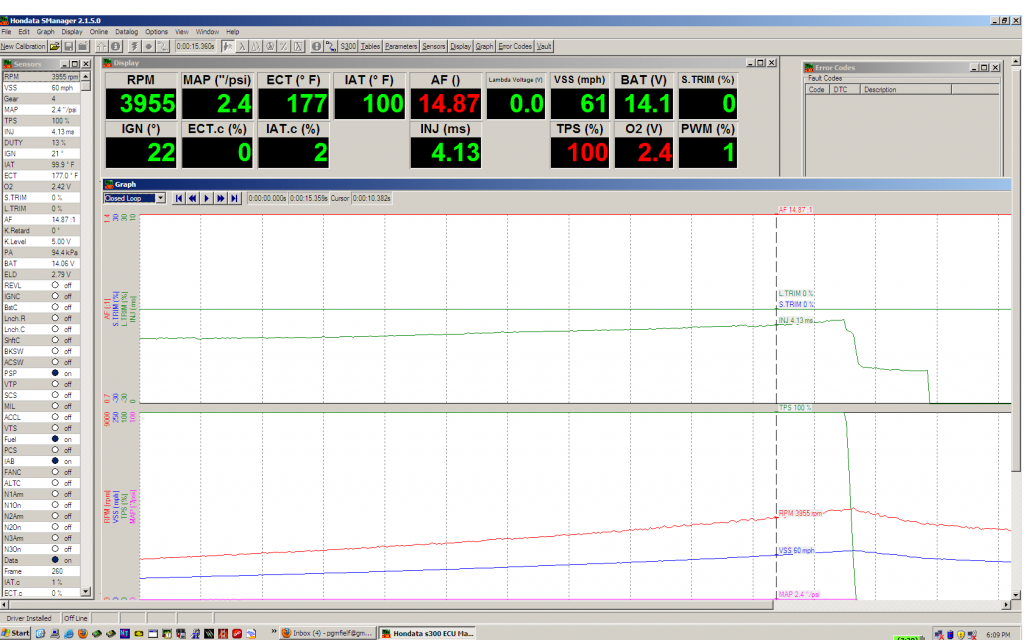
Task: Click the info icon left of S300 button
Action: [316, 46]
